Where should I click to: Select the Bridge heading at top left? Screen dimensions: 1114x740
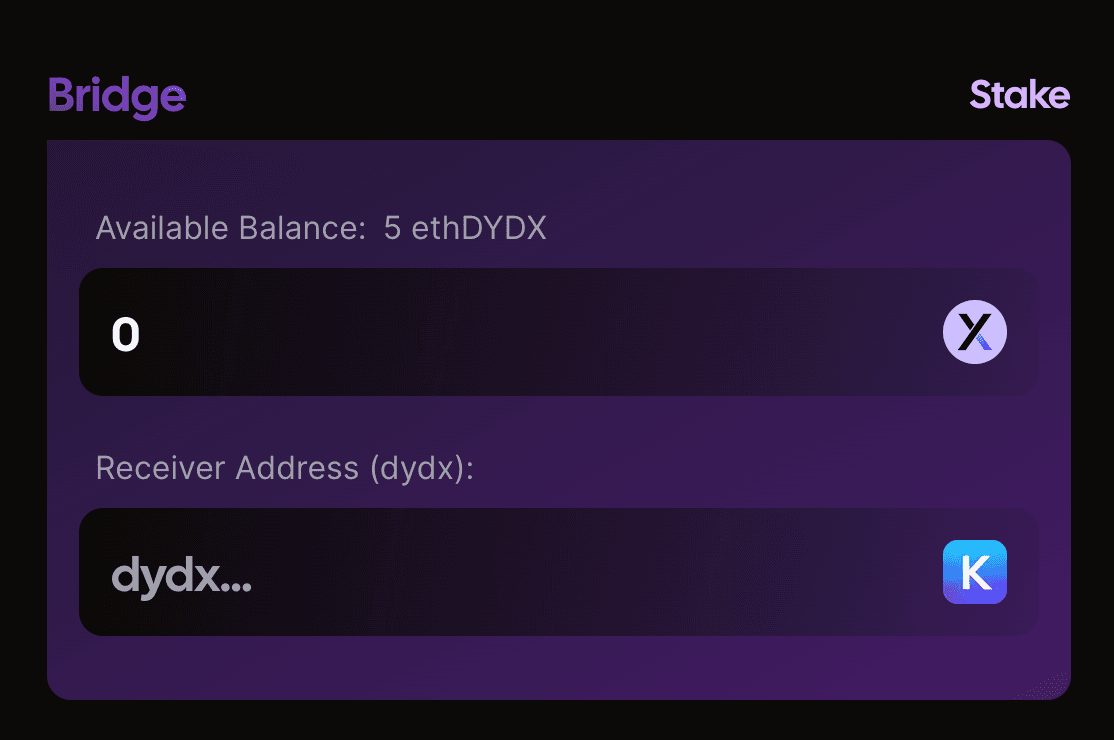[117, 96]
